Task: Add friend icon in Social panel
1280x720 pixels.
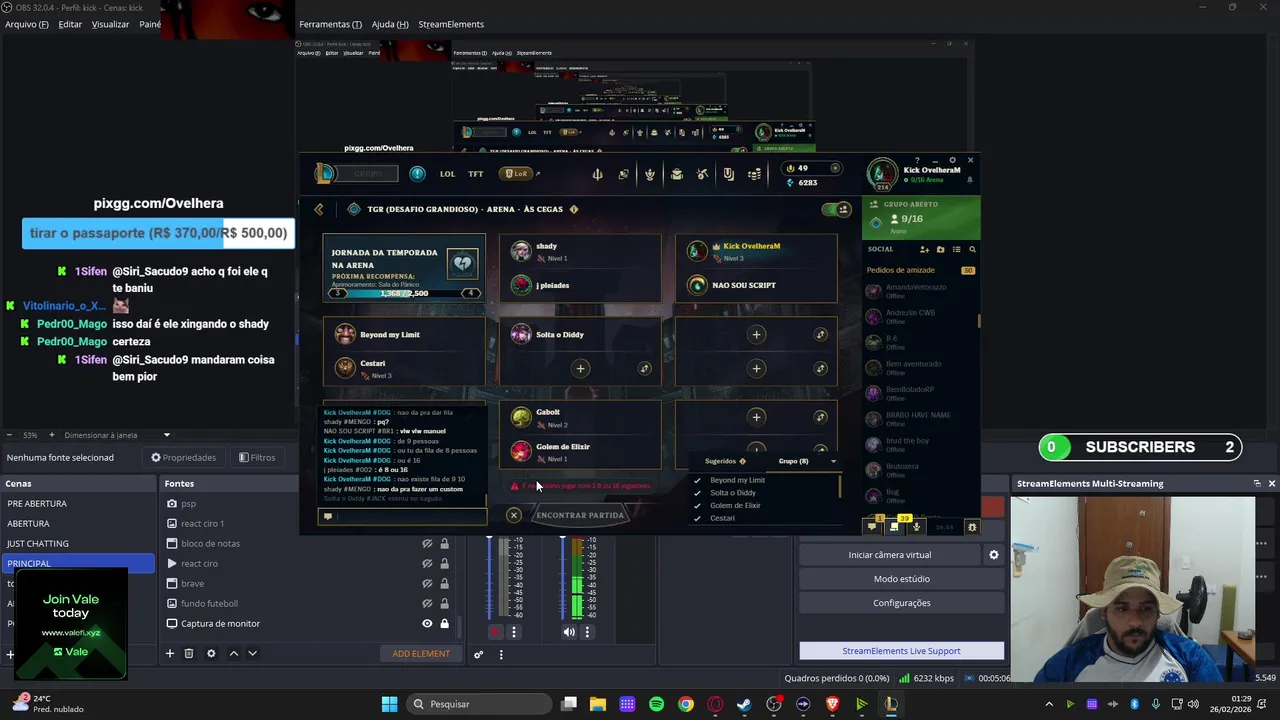Action: click(x=924, y=249)
